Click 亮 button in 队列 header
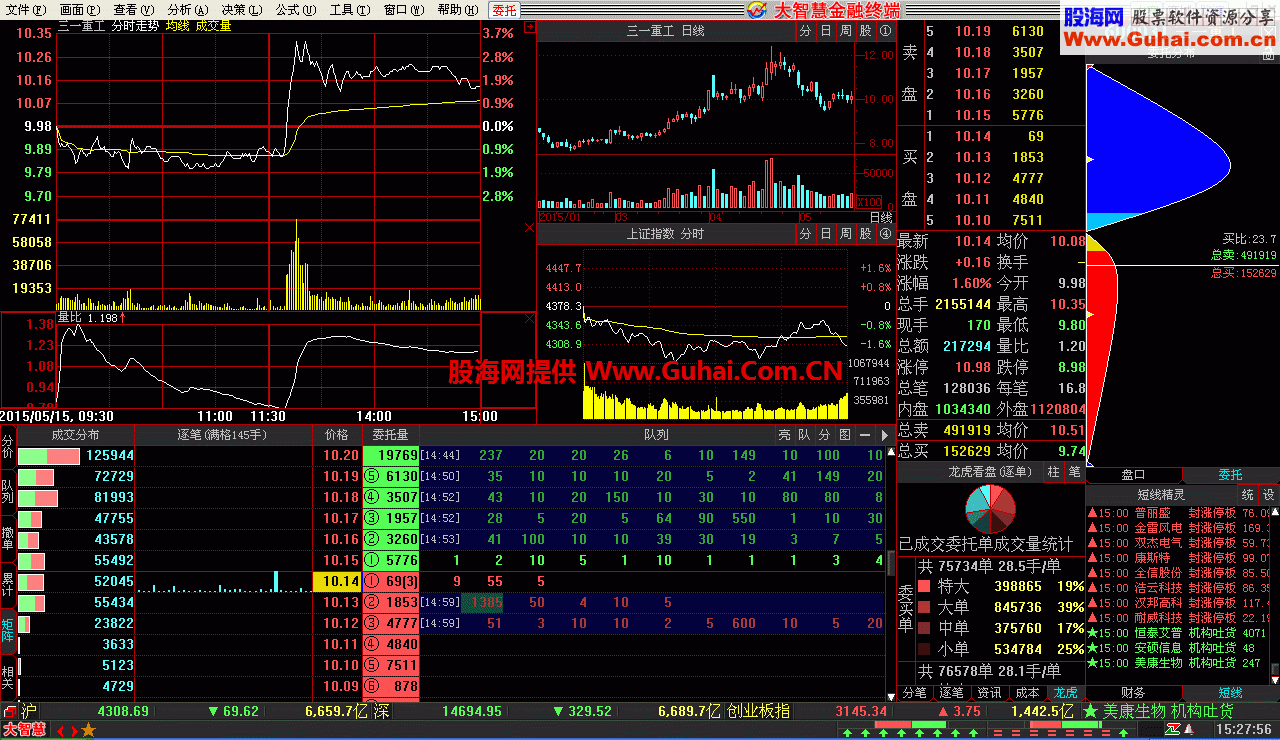 [785, 435]
